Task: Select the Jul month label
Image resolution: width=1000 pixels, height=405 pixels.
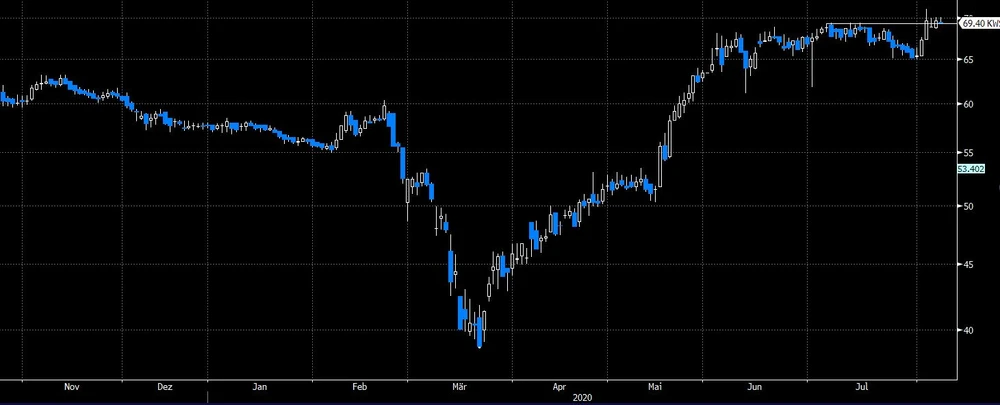Action: pos(859,385)
